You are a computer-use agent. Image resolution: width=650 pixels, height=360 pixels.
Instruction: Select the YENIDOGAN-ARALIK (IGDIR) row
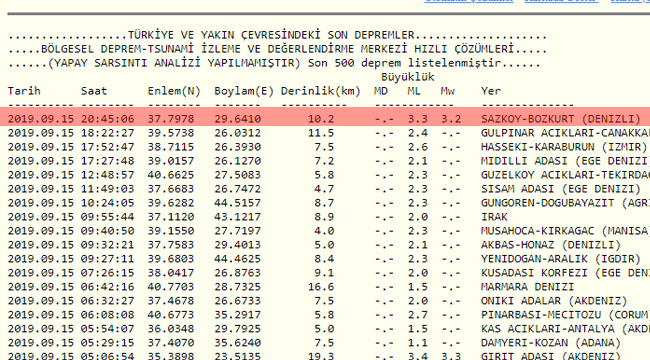pos(325,259)
